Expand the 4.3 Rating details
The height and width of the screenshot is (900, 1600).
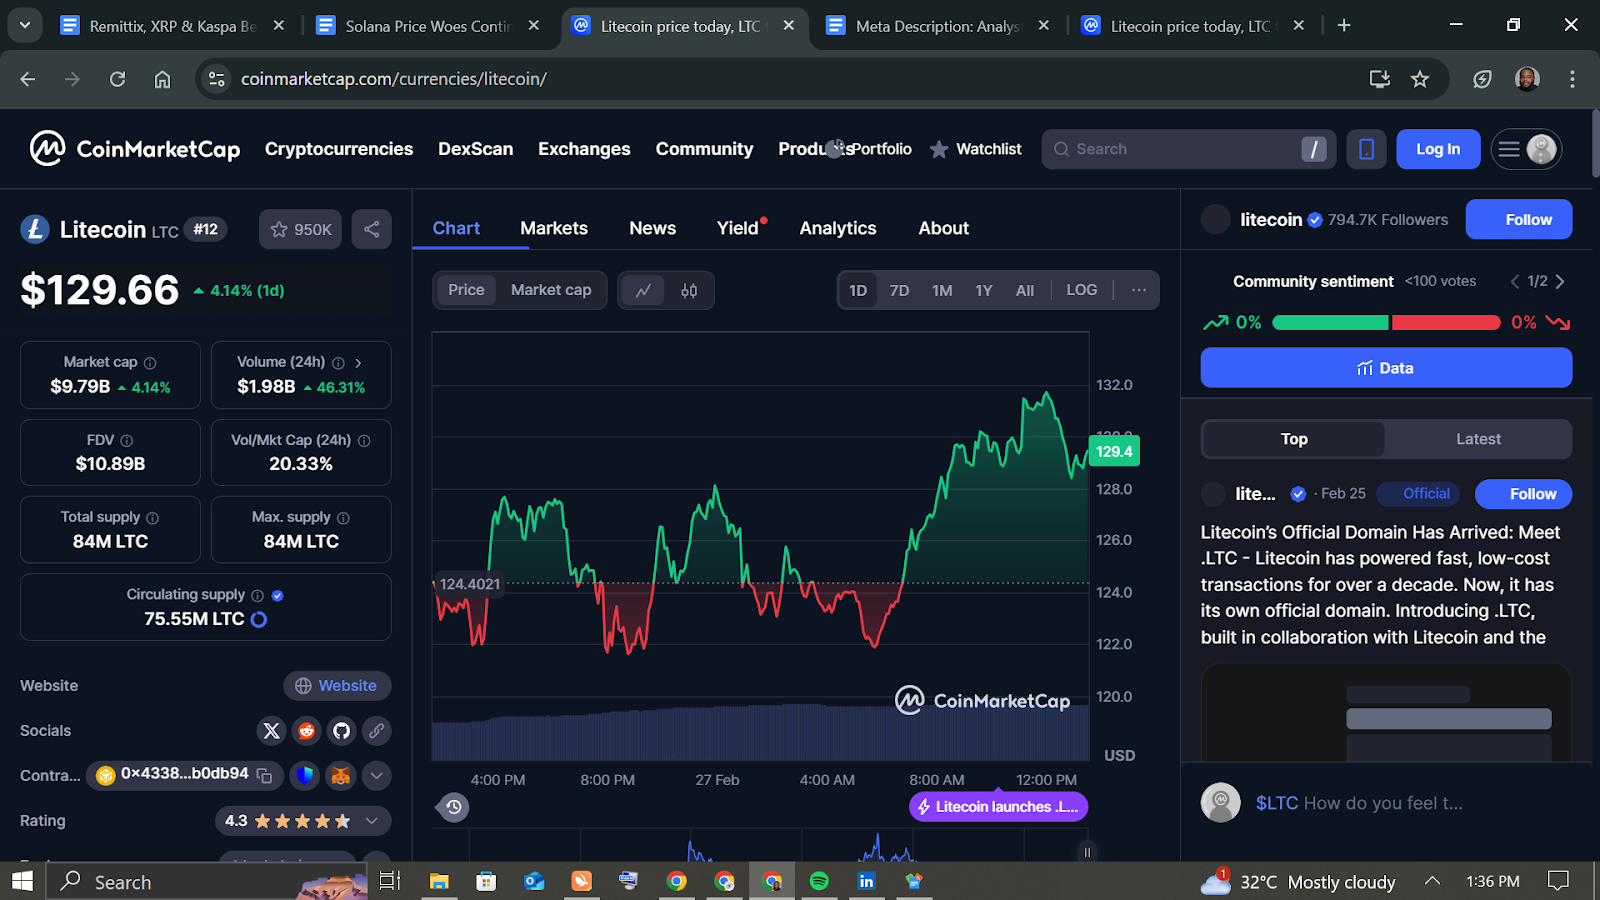pyautogui.click(x=372, y=821)
